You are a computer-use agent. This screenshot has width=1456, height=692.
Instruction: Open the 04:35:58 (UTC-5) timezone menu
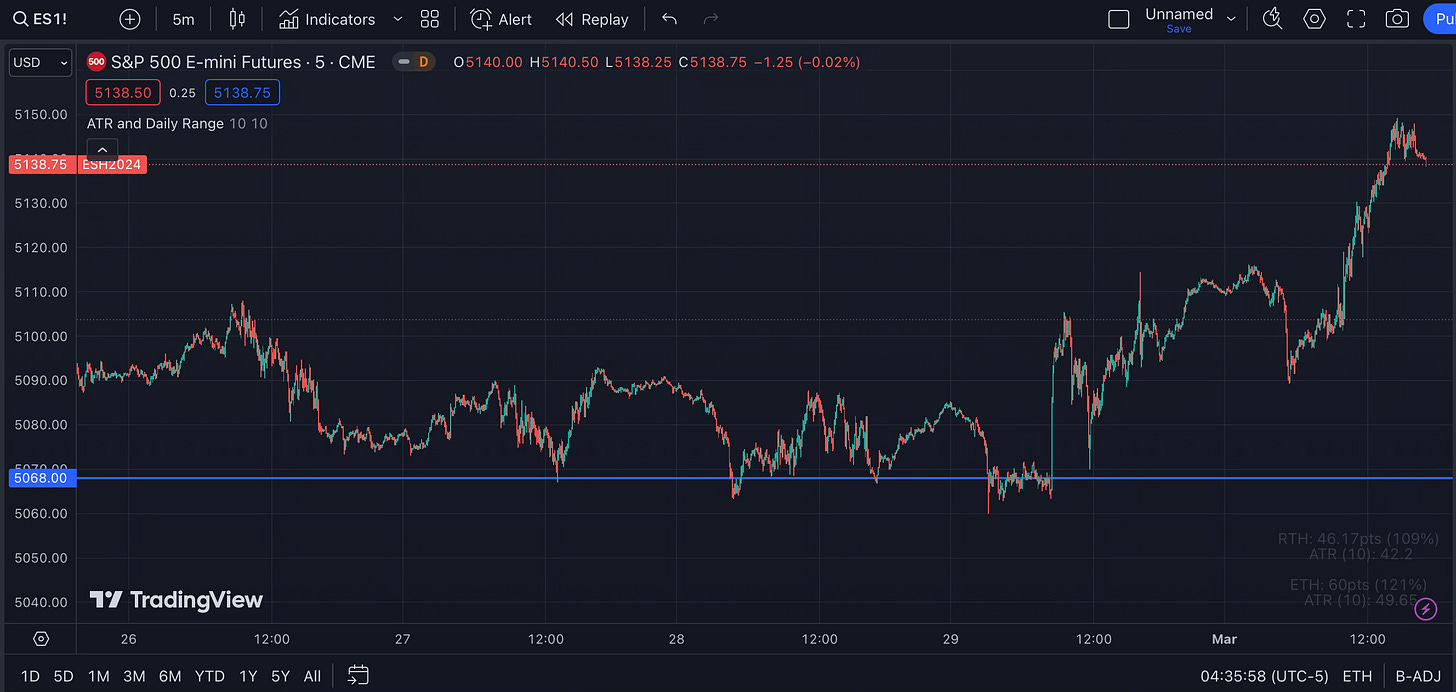[x=1264, y=676]
